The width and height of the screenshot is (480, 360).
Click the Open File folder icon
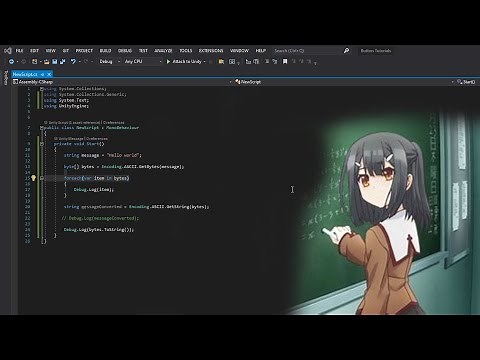point(47,62)
